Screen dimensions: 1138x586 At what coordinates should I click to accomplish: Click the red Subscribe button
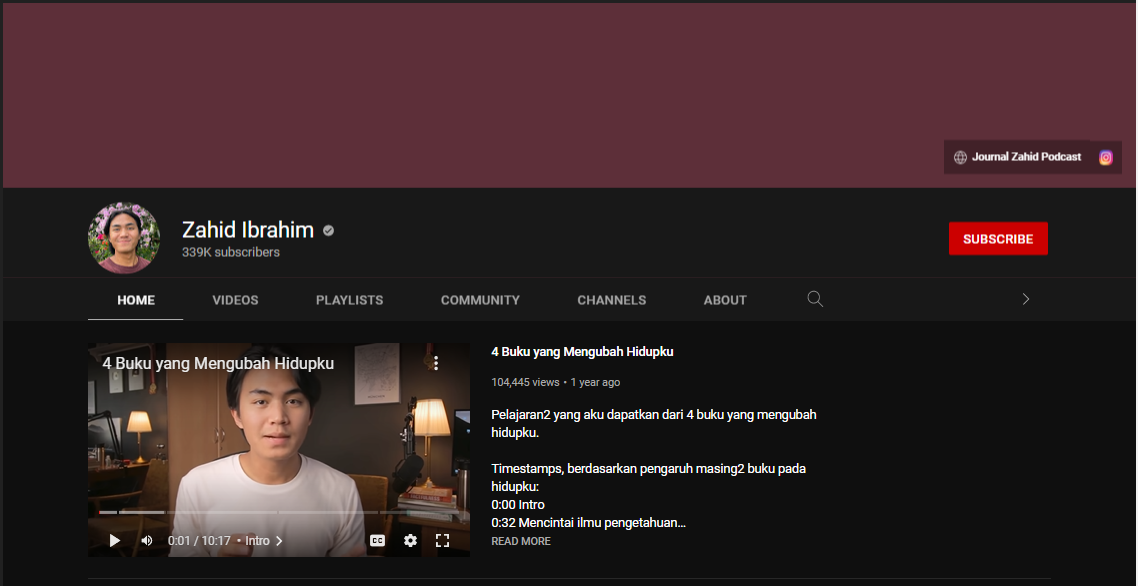click(998, 239)
